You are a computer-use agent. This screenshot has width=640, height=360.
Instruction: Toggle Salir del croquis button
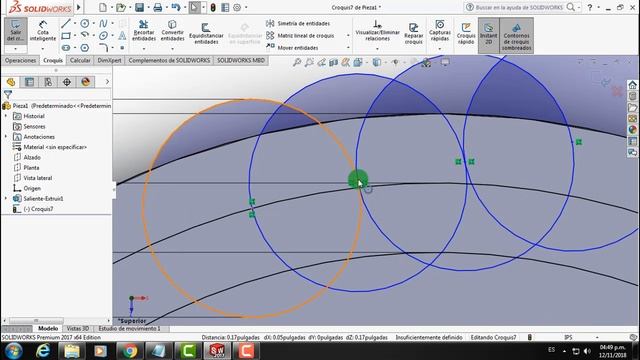coord(16,31)
